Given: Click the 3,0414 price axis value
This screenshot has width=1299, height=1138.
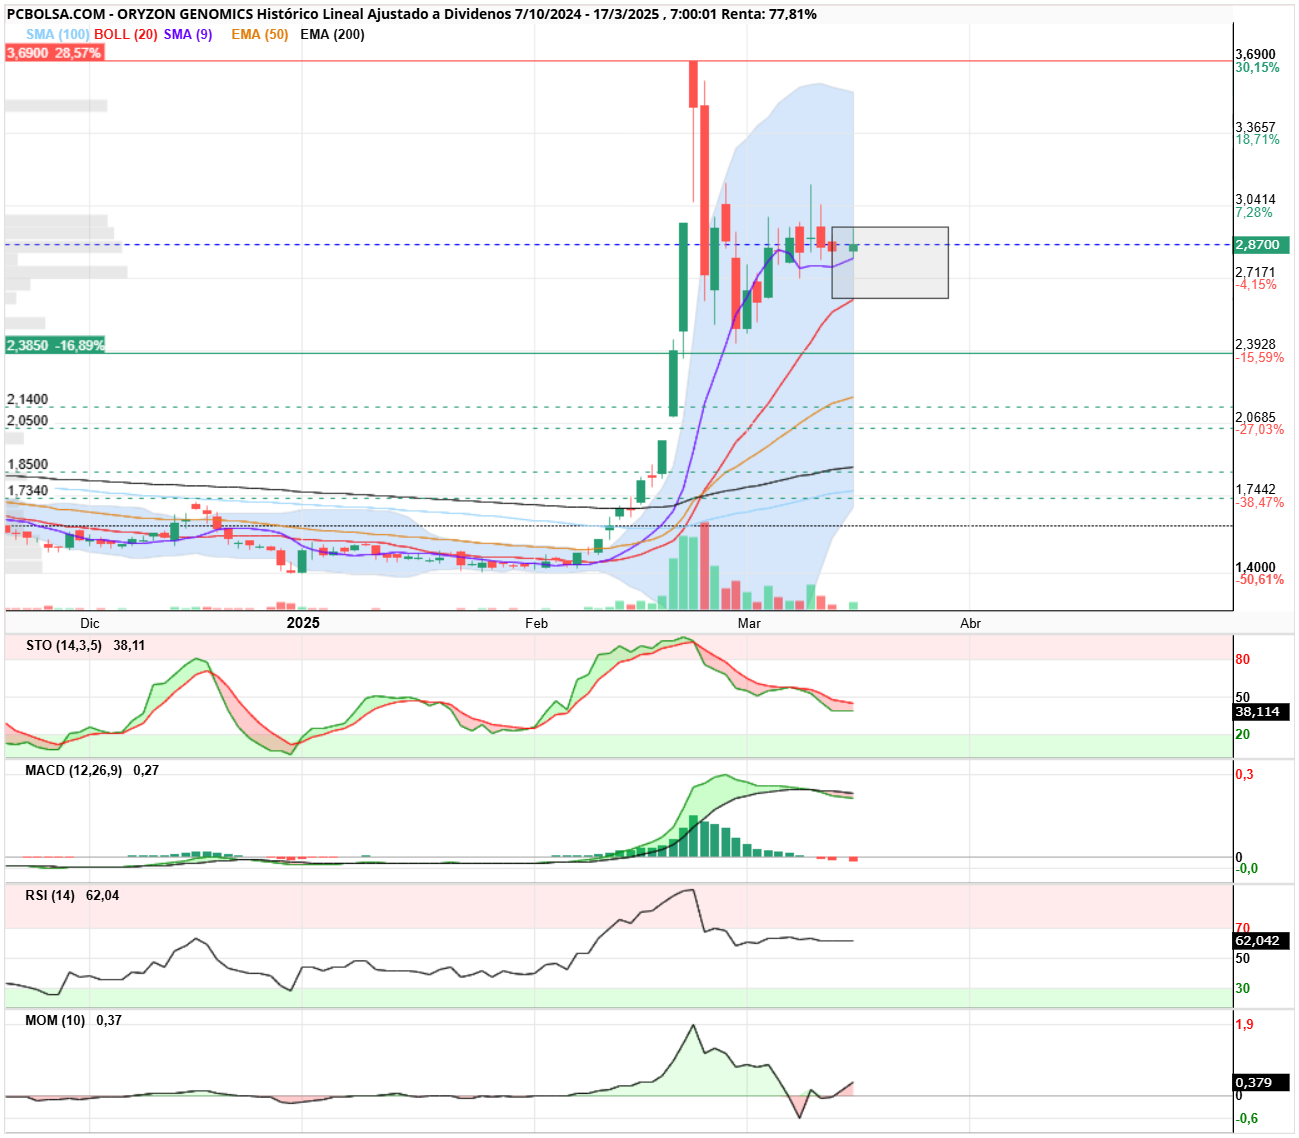Looking at the screenshot, I should tap(1256, 200).
